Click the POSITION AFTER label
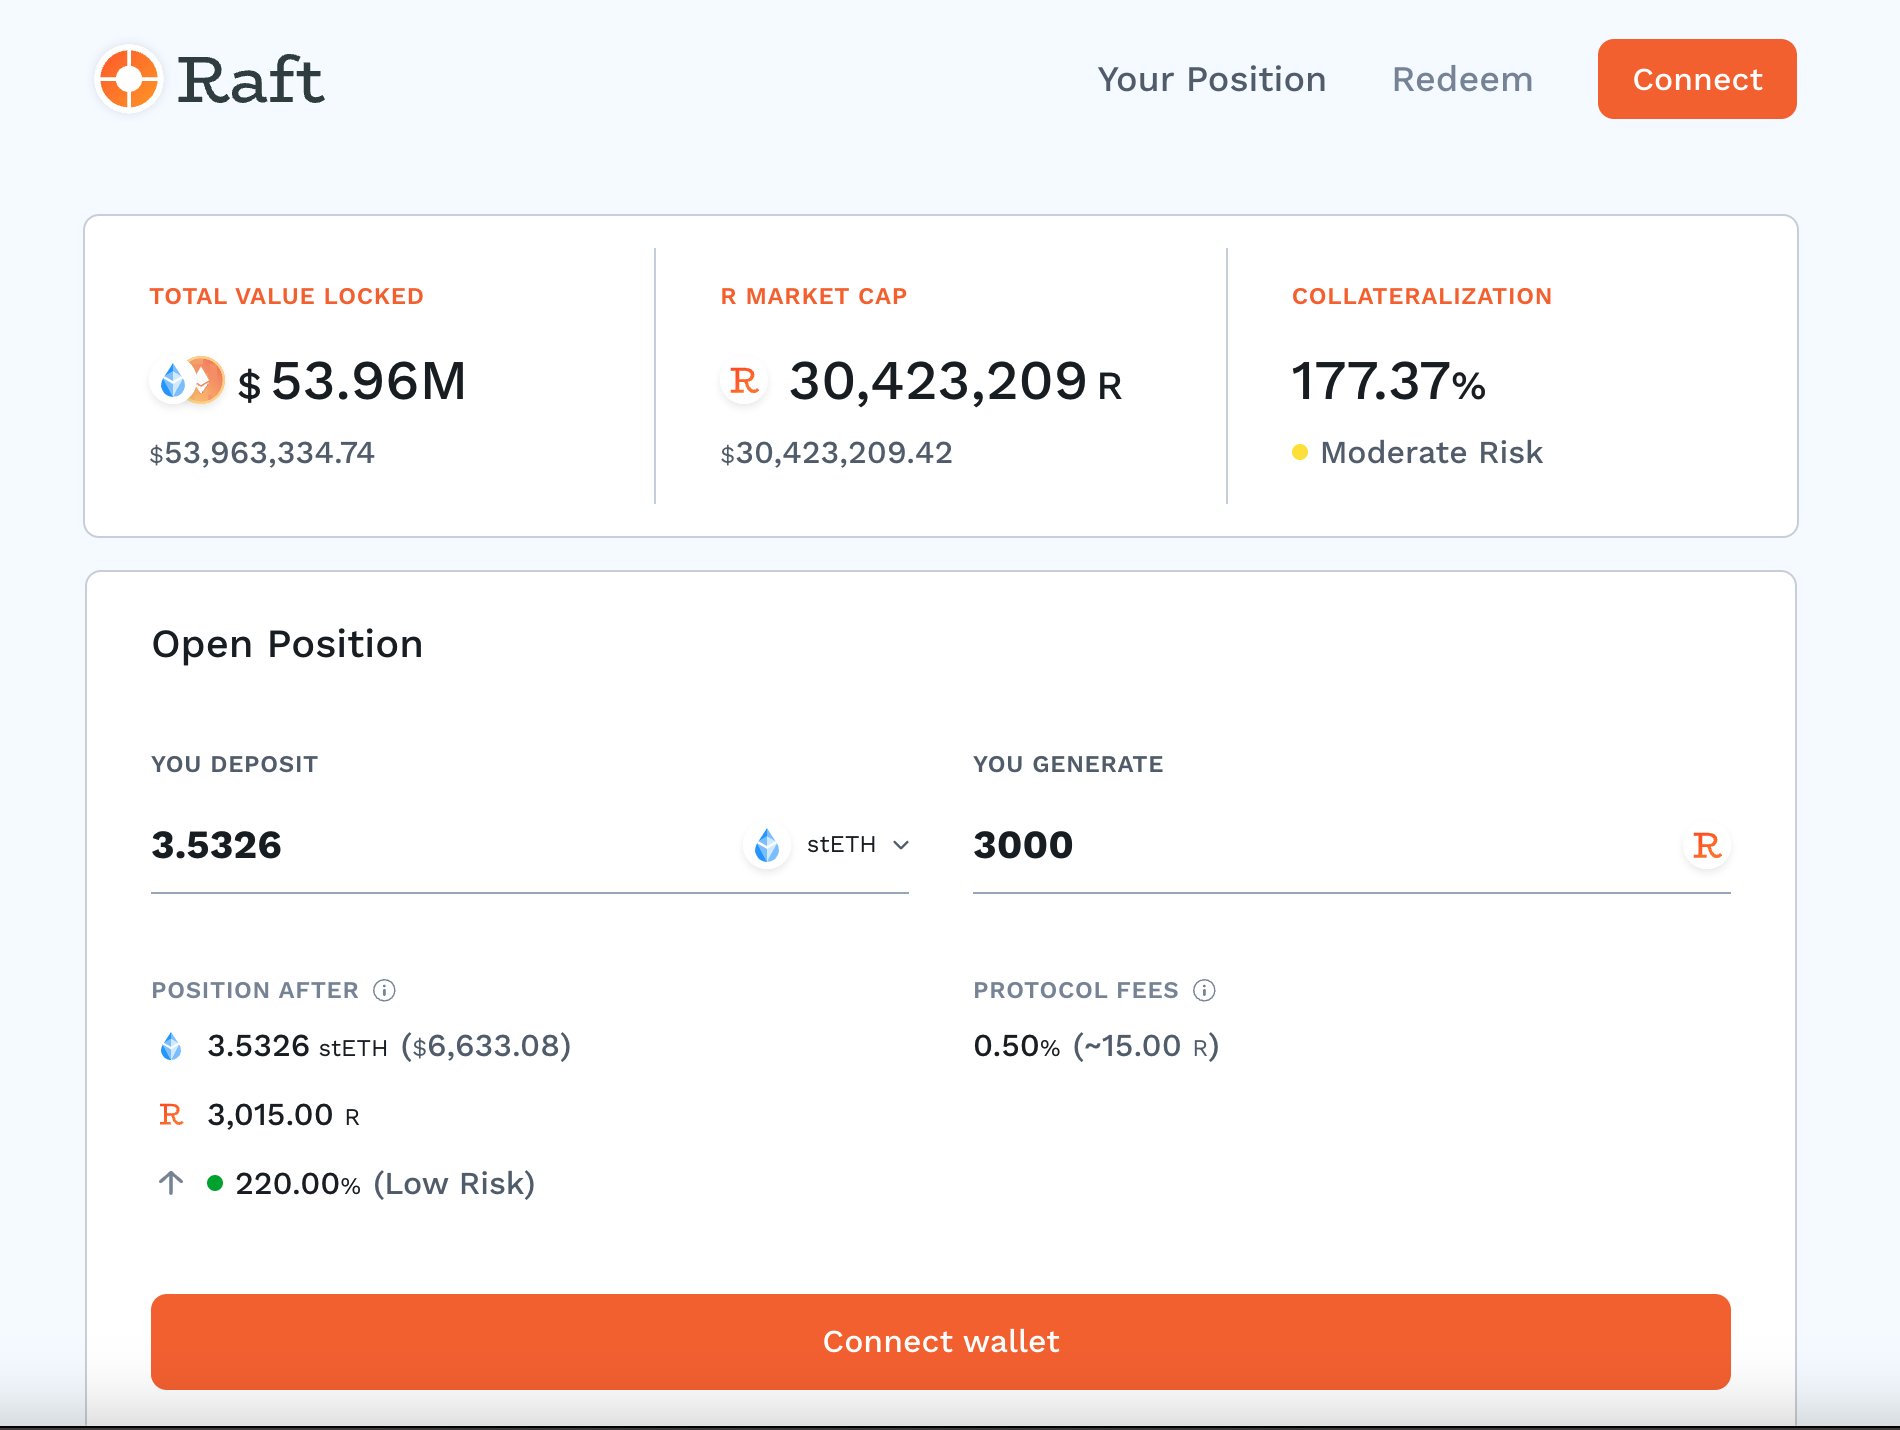 (x=255, y=990)
